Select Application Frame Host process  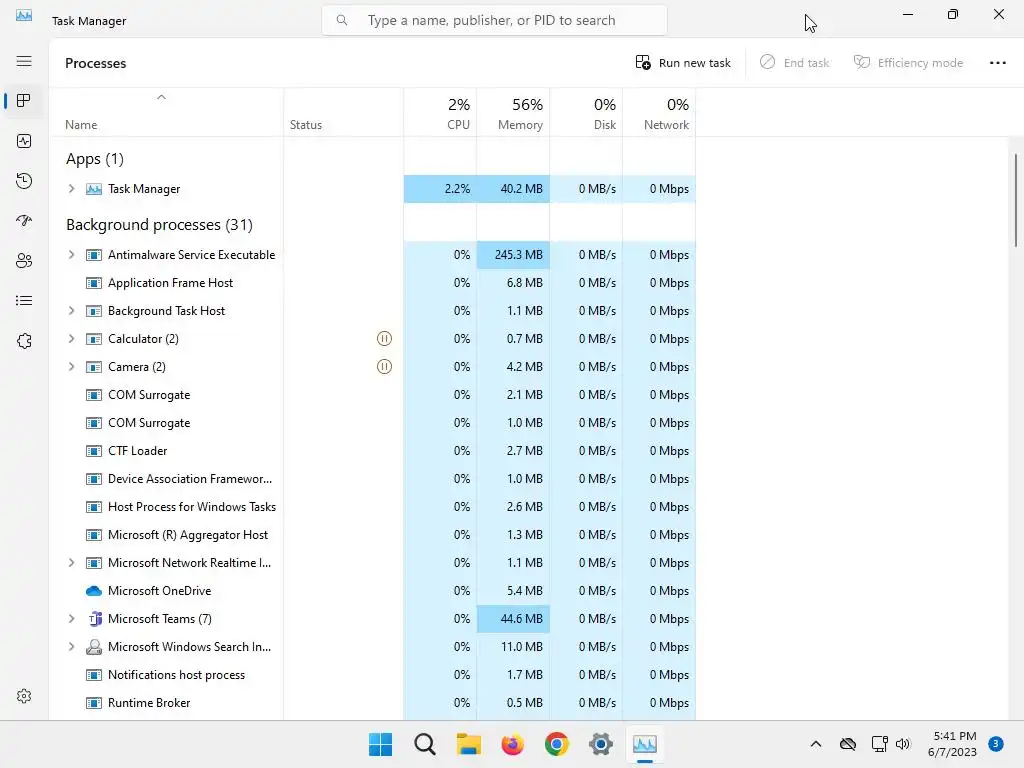pyautogui.click(x=373, y=283)
